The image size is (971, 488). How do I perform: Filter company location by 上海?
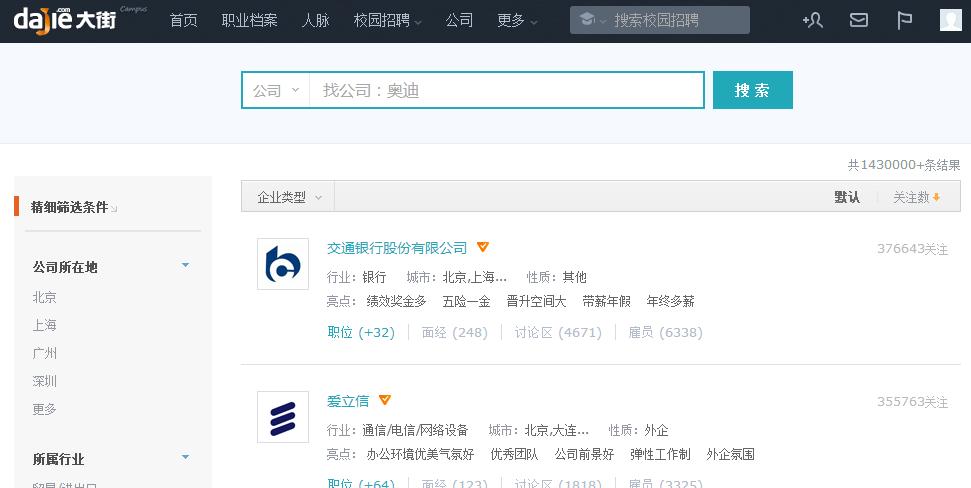[x=45, y=325]
